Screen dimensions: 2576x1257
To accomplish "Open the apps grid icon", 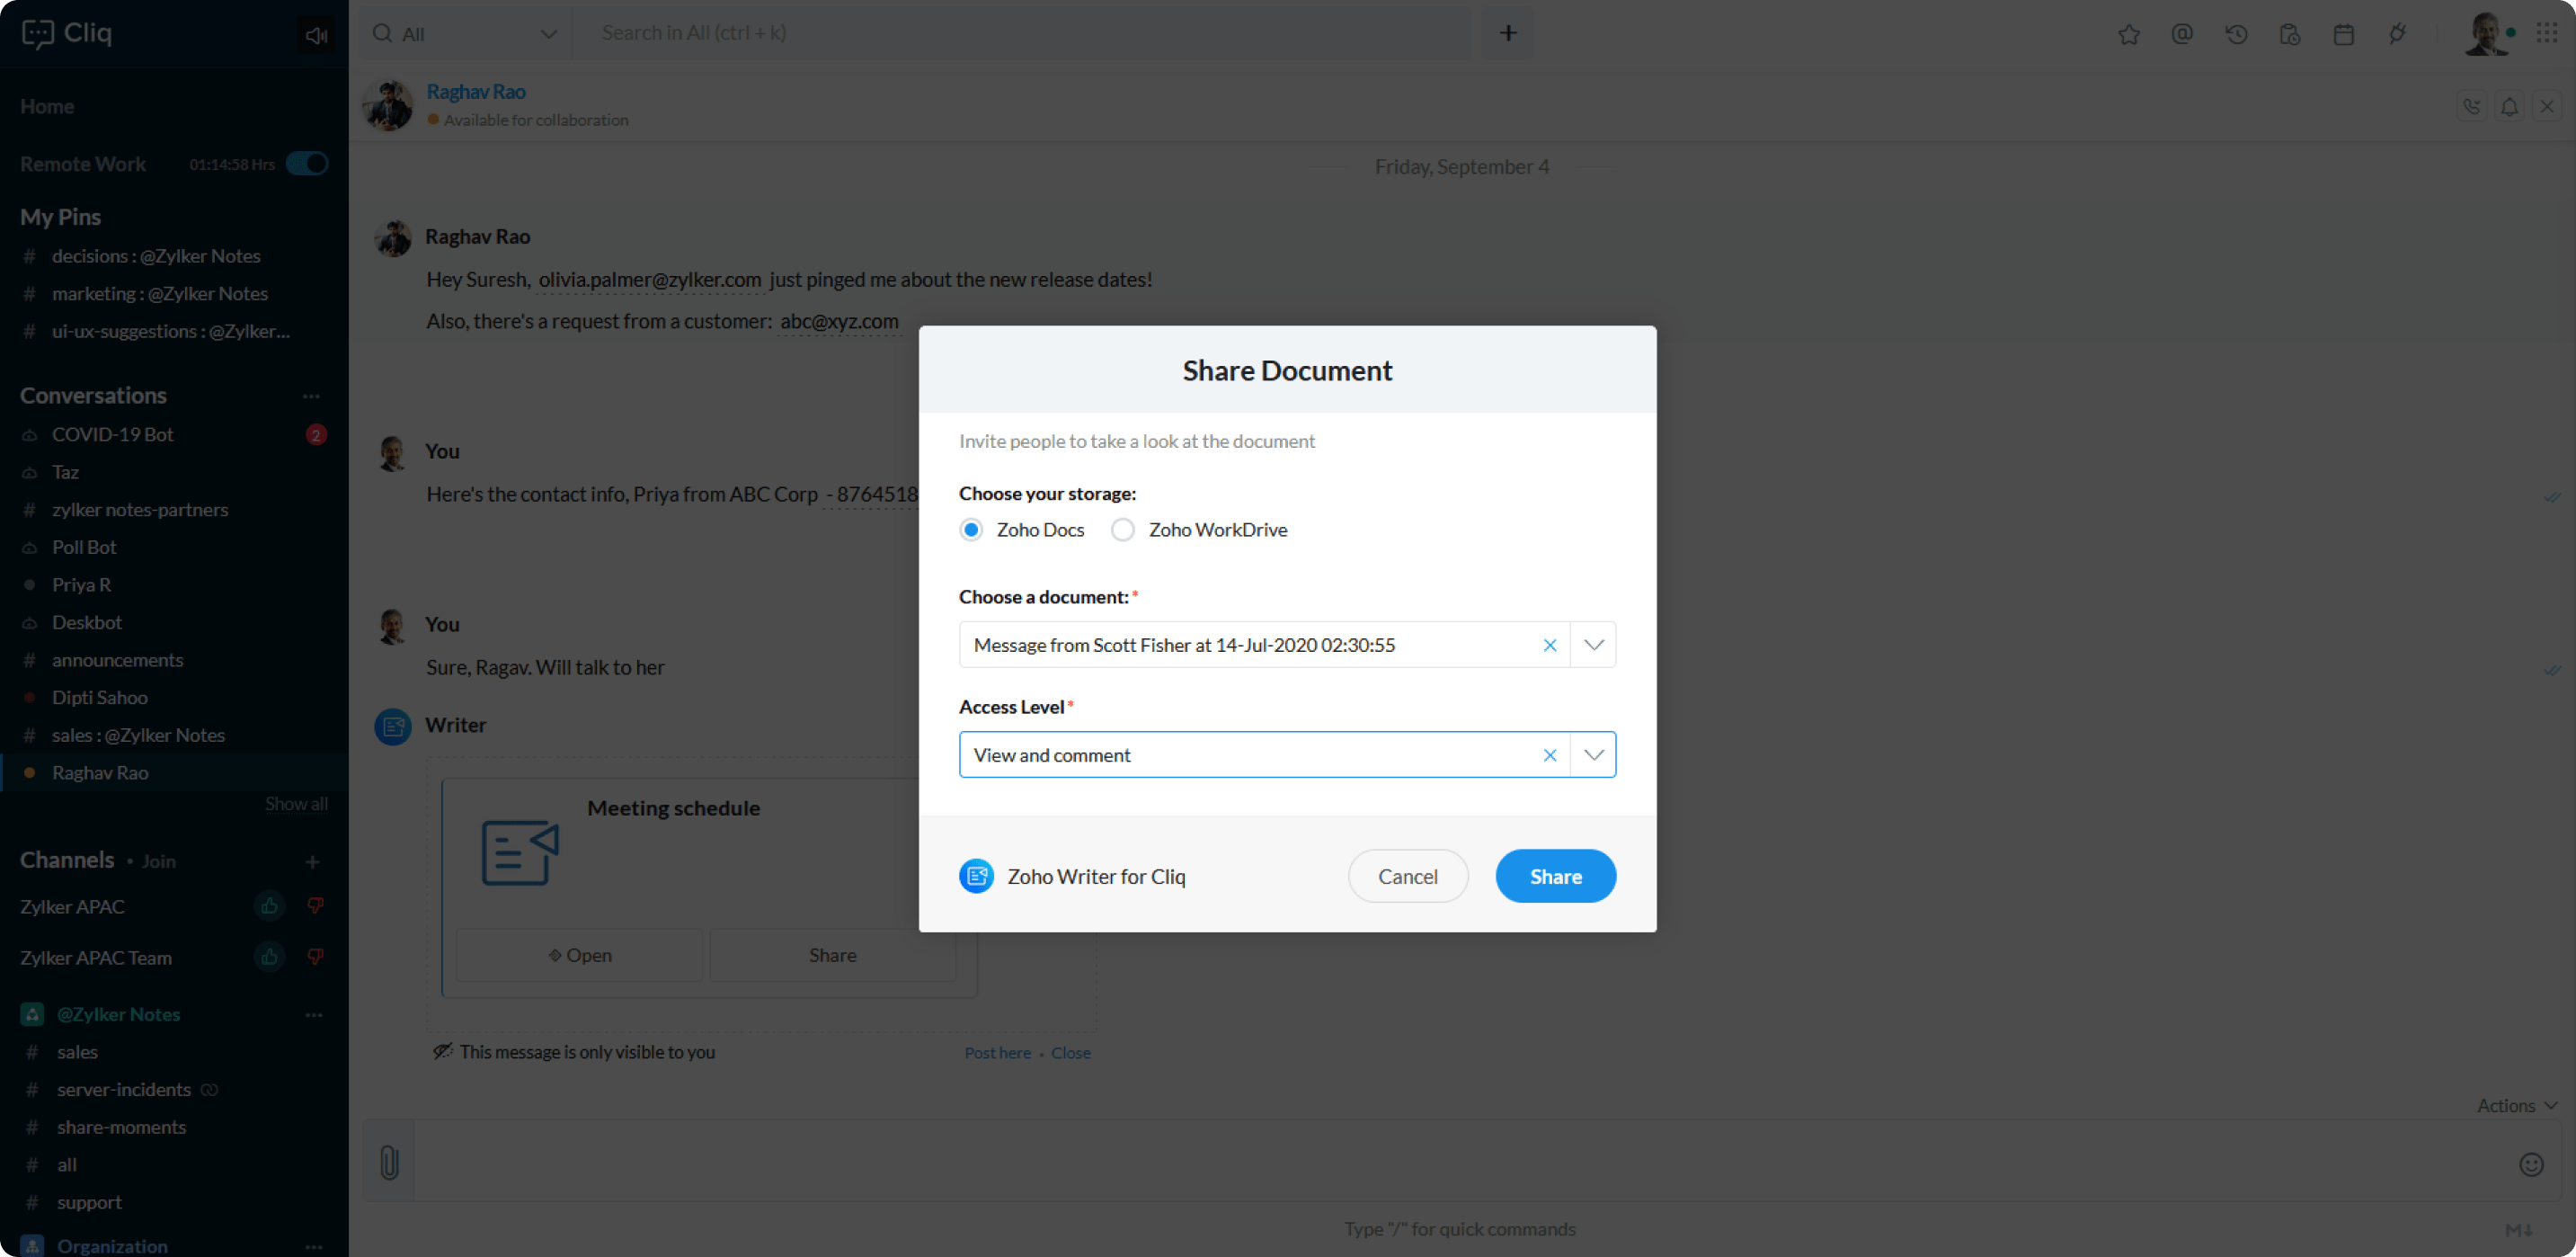I will tap(2546, 33).
